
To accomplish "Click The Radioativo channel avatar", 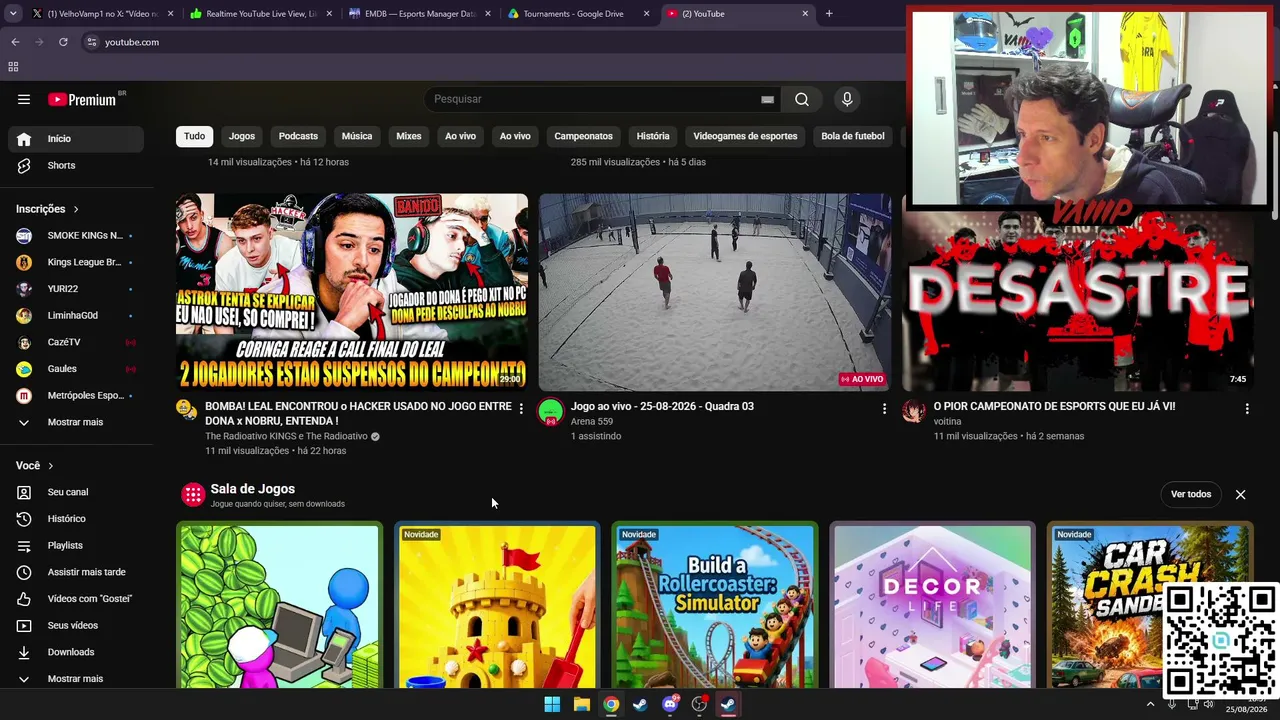I will pyautogui.click(x=186, y=408).
